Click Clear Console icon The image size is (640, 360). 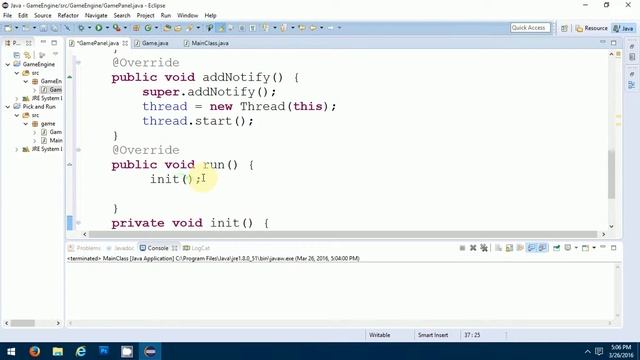pos(498,248)
